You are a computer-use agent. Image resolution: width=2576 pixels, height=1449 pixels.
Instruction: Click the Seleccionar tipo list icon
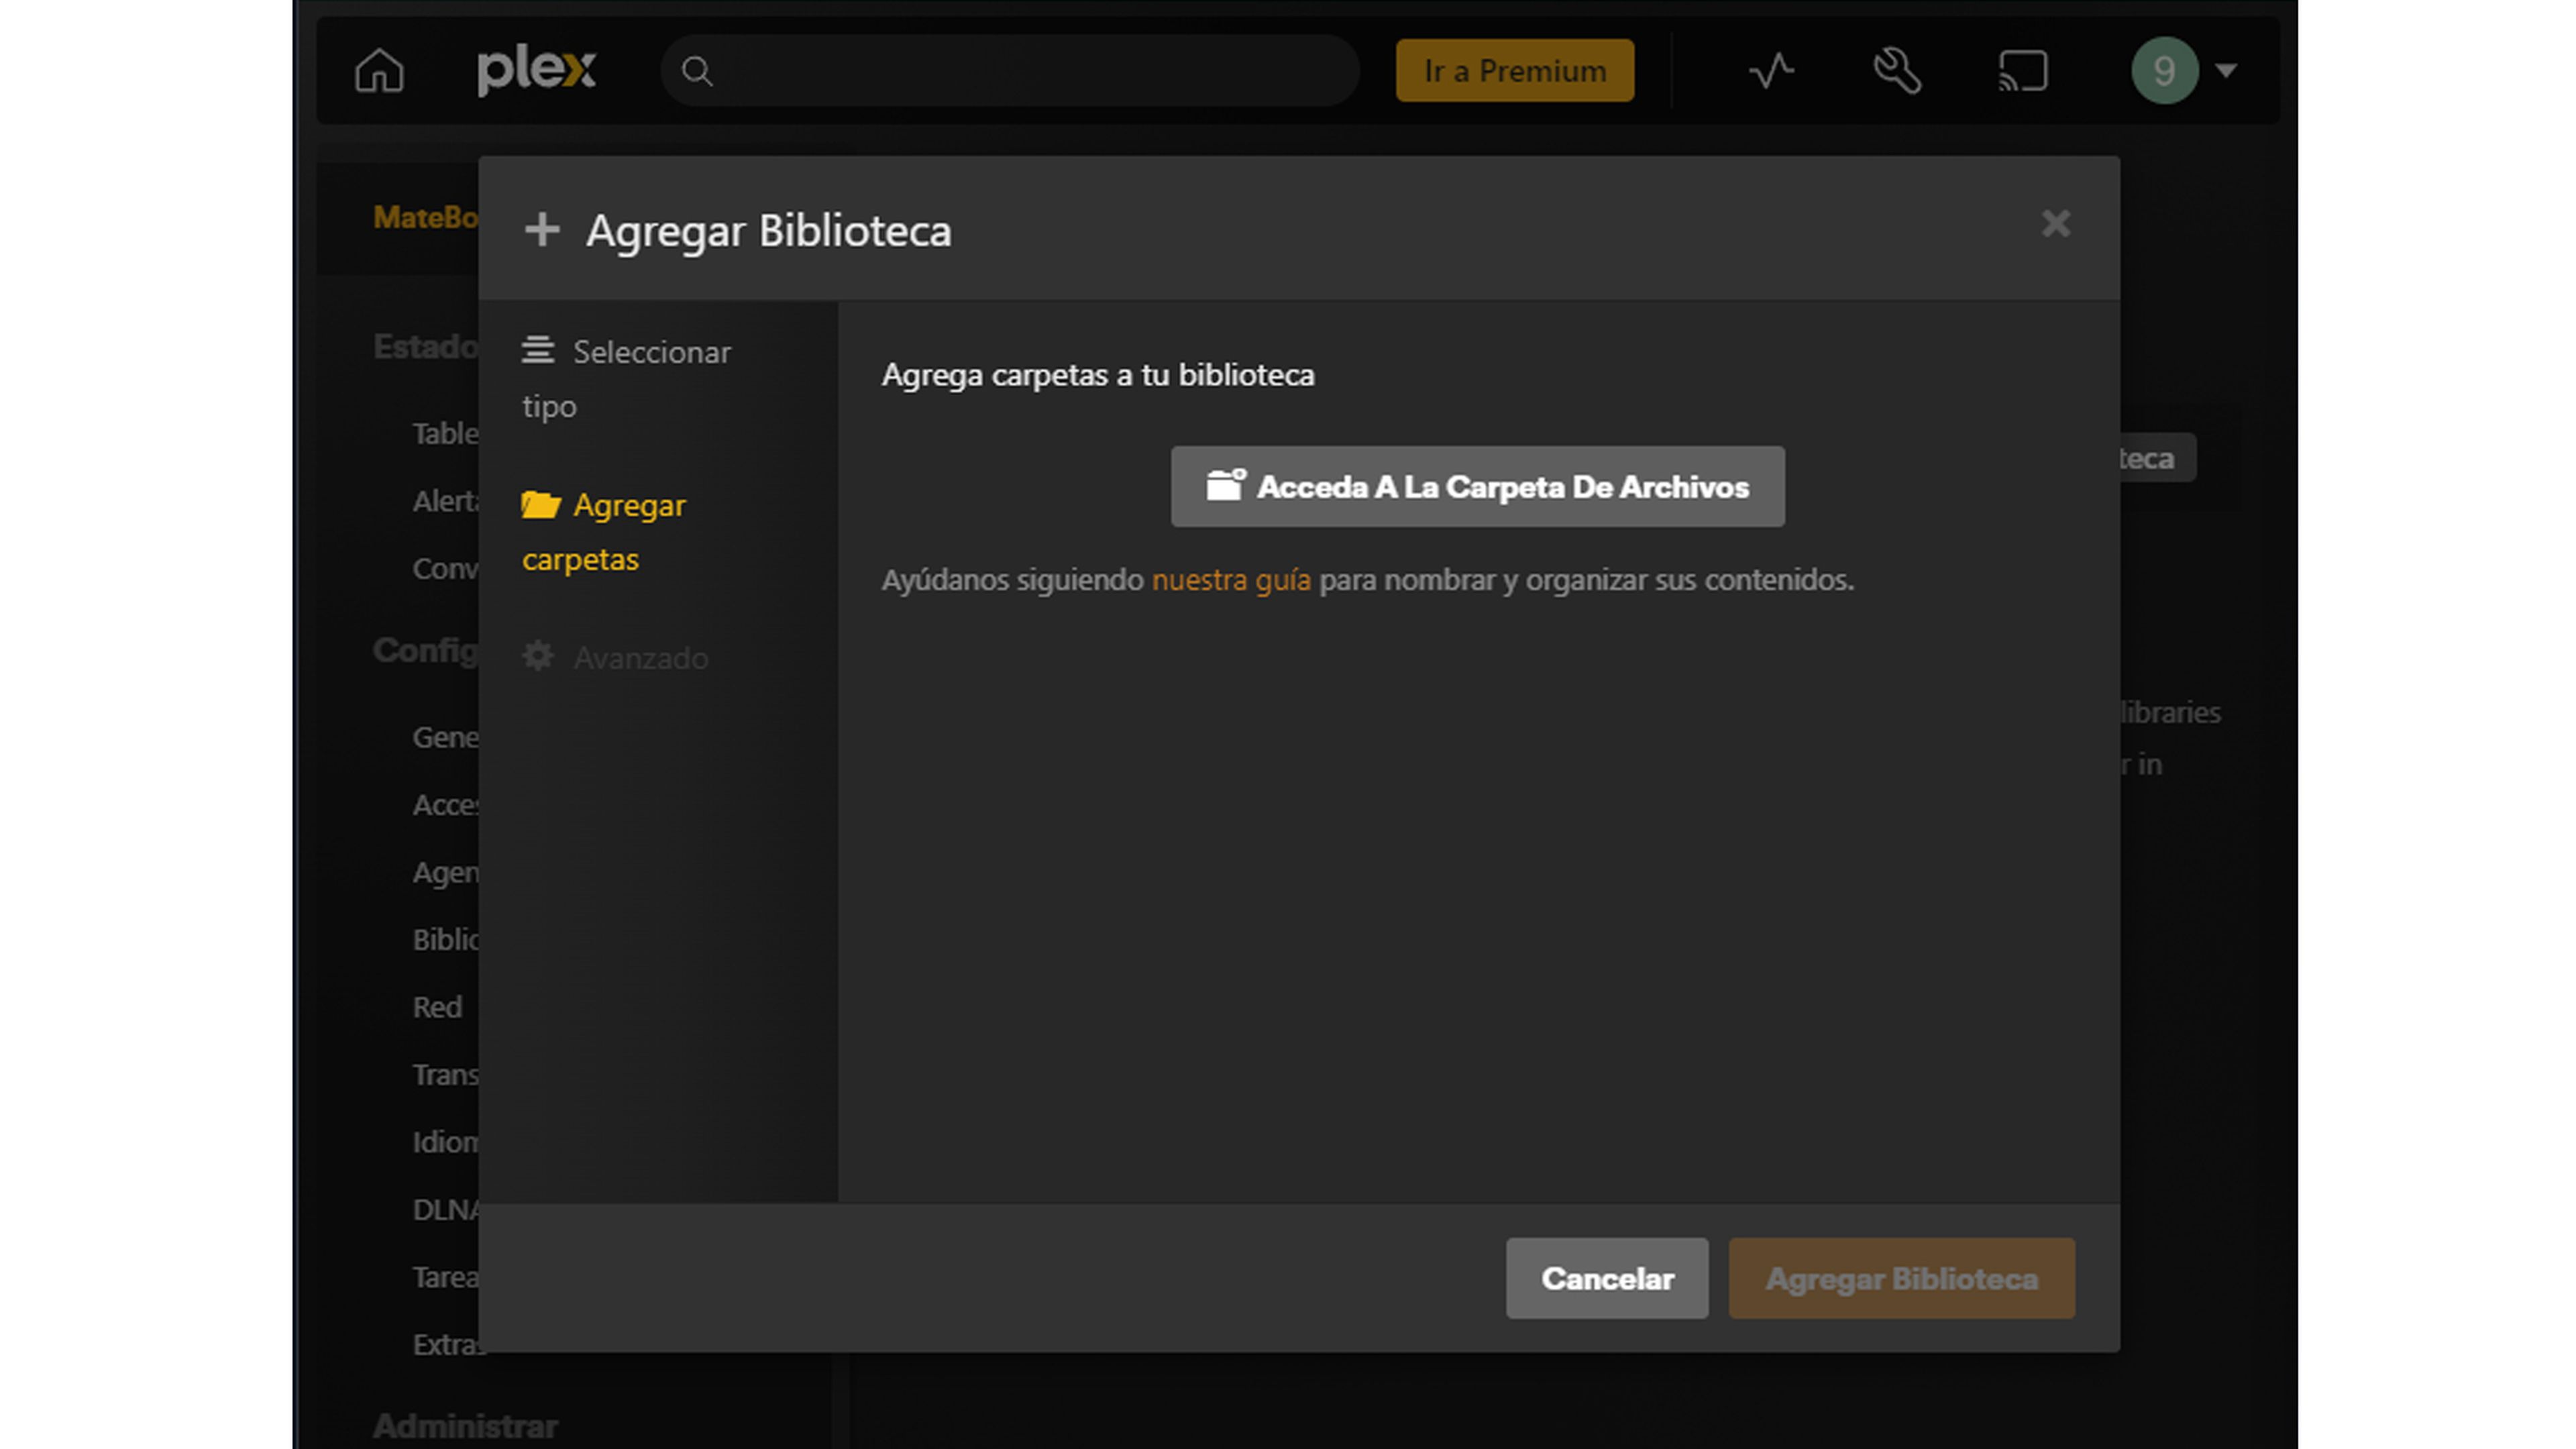[538, 350]
